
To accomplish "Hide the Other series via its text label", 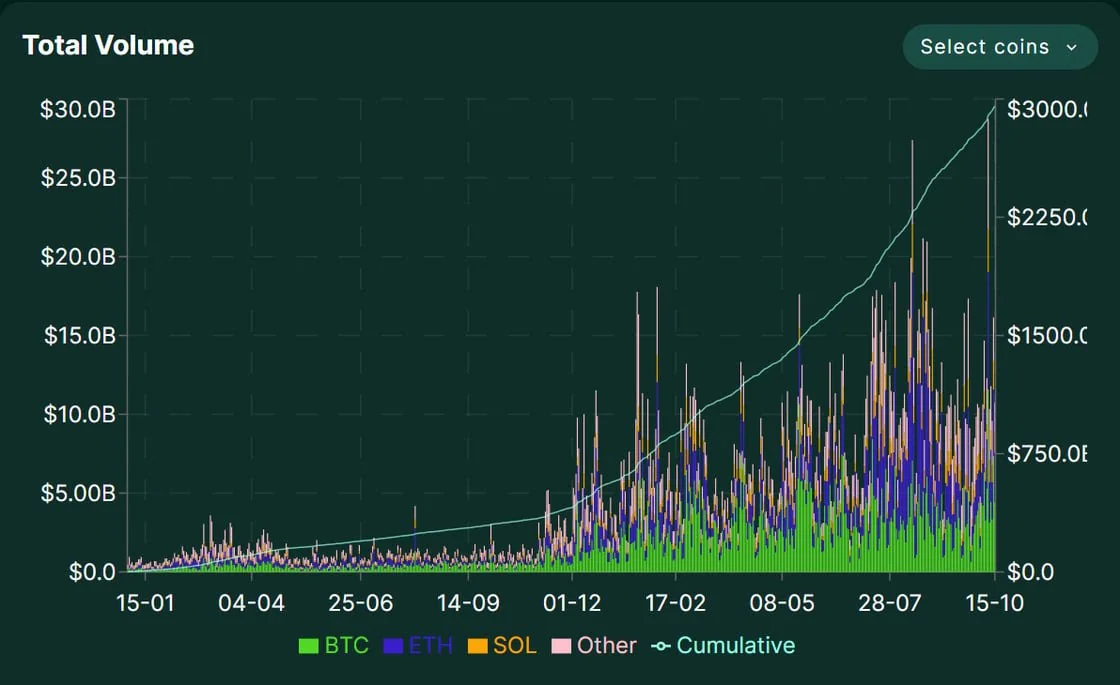I will (x=606, y=646).
